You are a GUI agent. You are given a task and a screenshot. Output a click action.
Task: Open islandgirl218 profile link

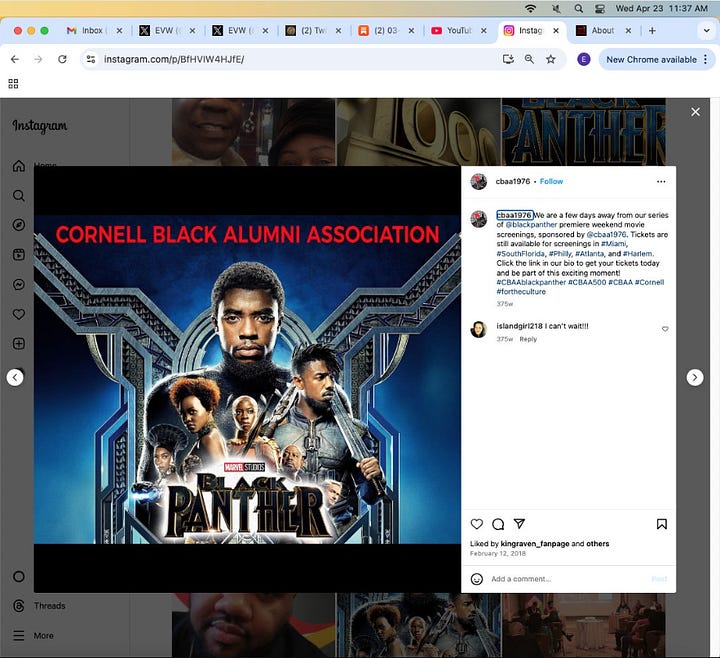click(x=519, y=326)
